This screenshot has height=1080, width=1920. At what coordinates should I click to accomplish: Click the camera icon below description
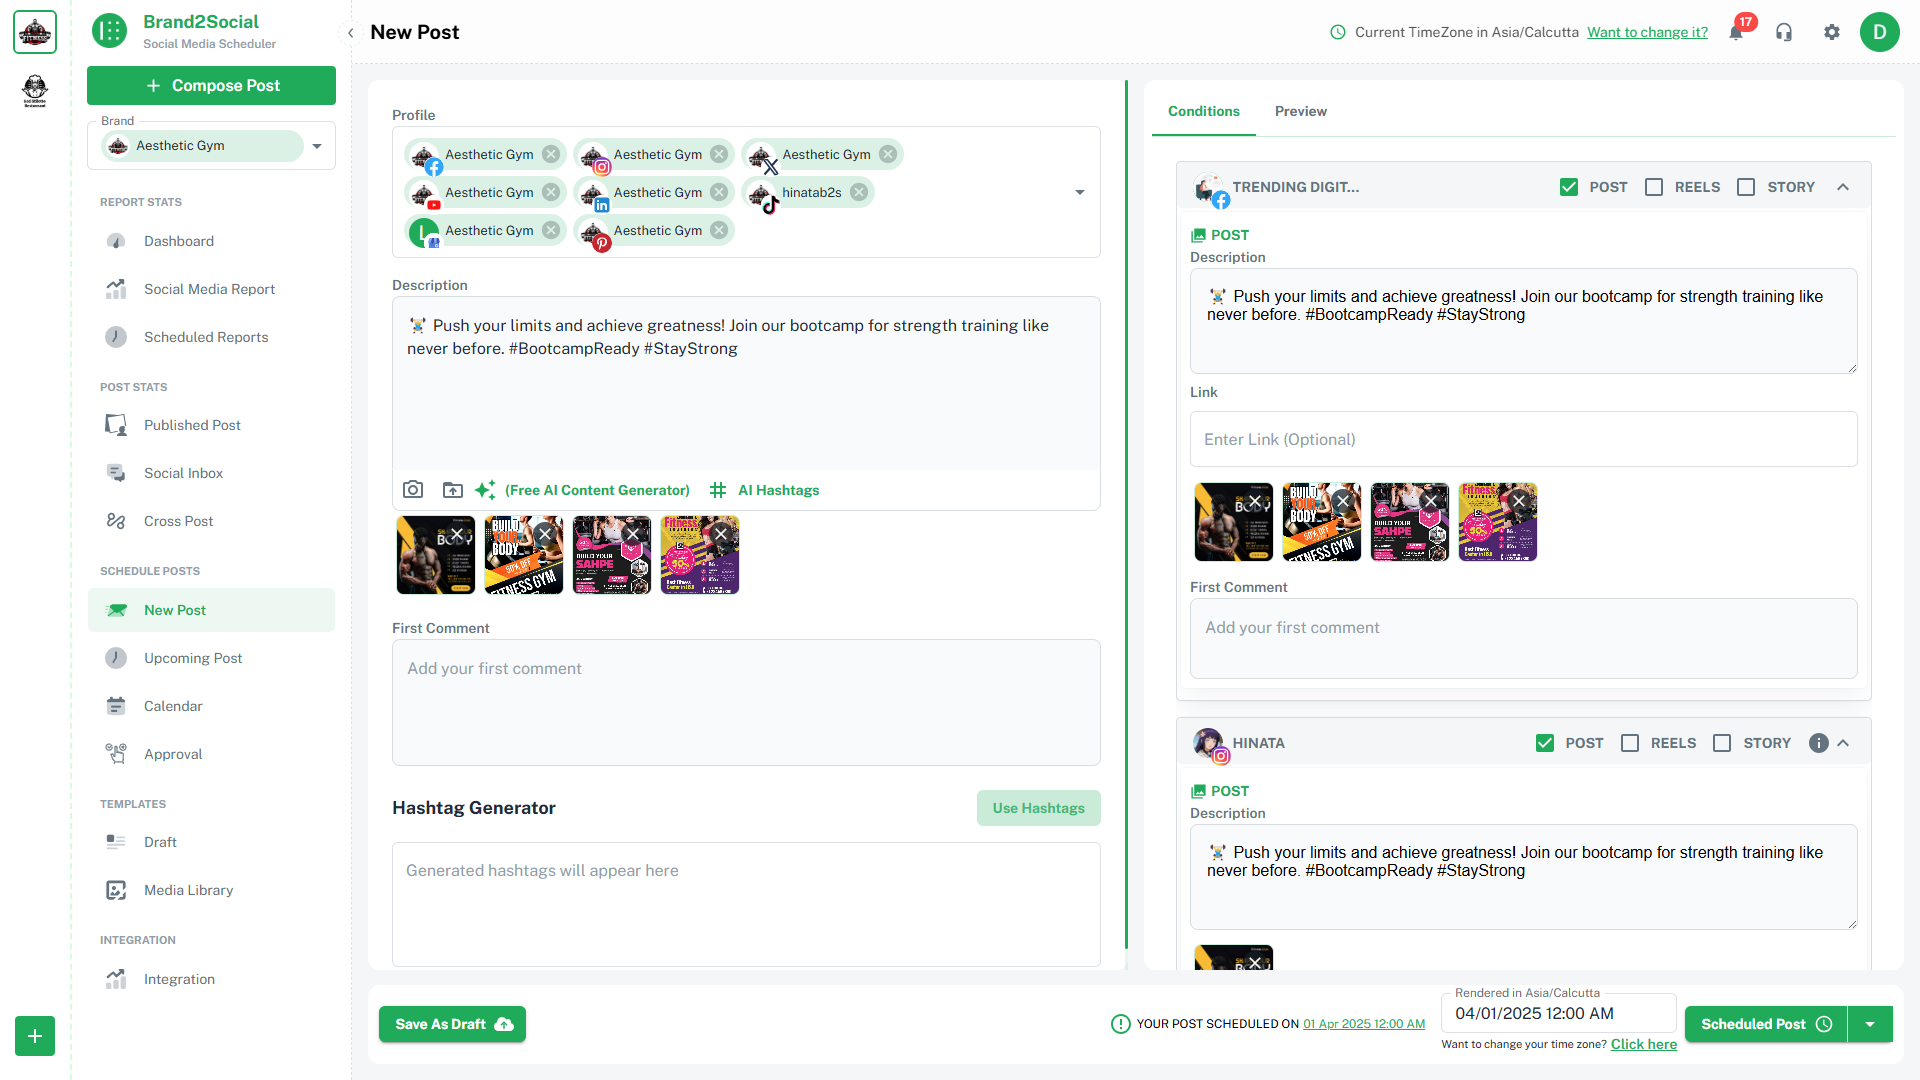(413, 490)
